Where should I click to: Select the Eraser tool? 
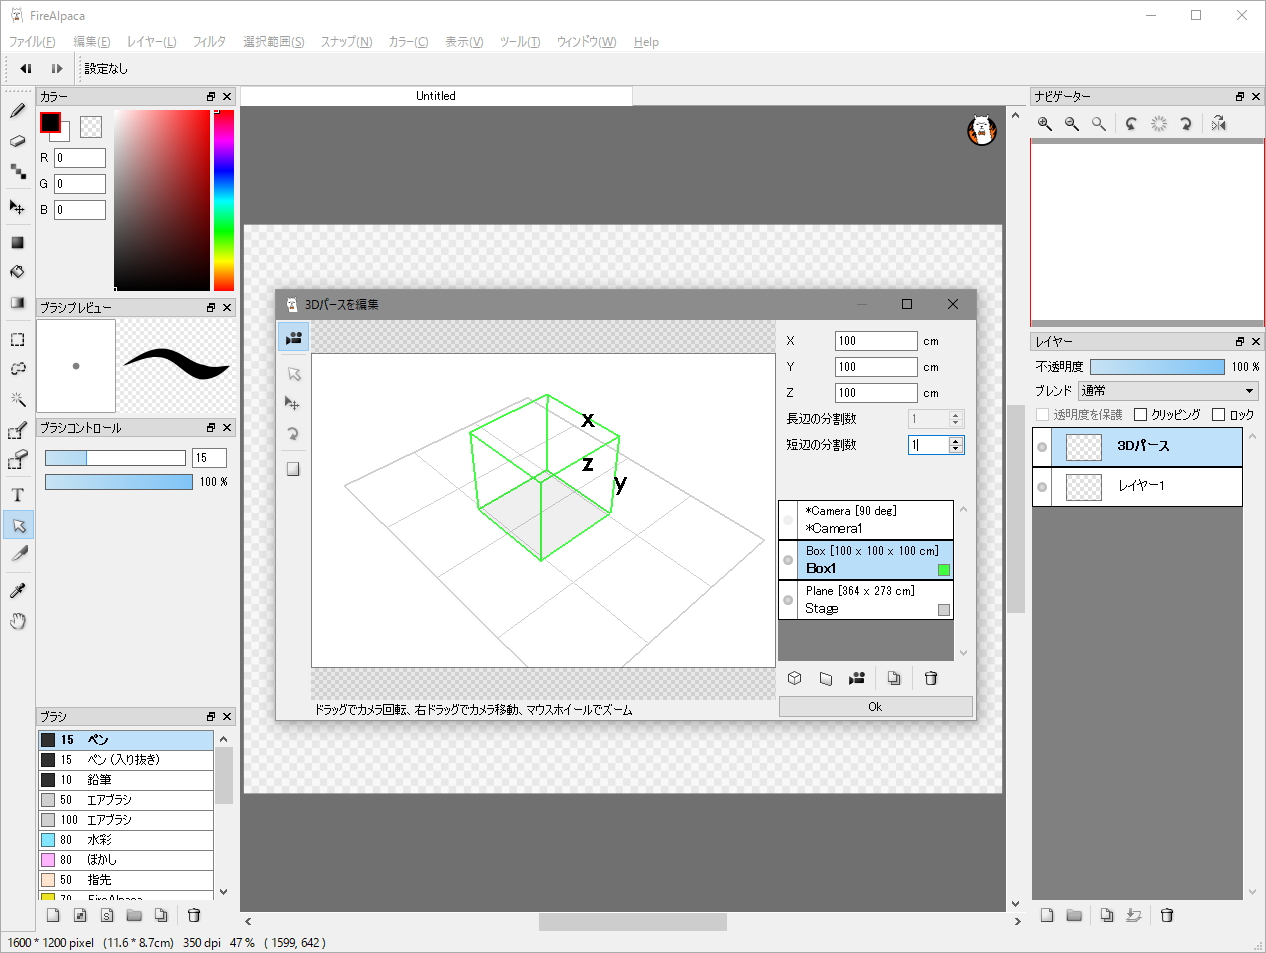[17, 141]
